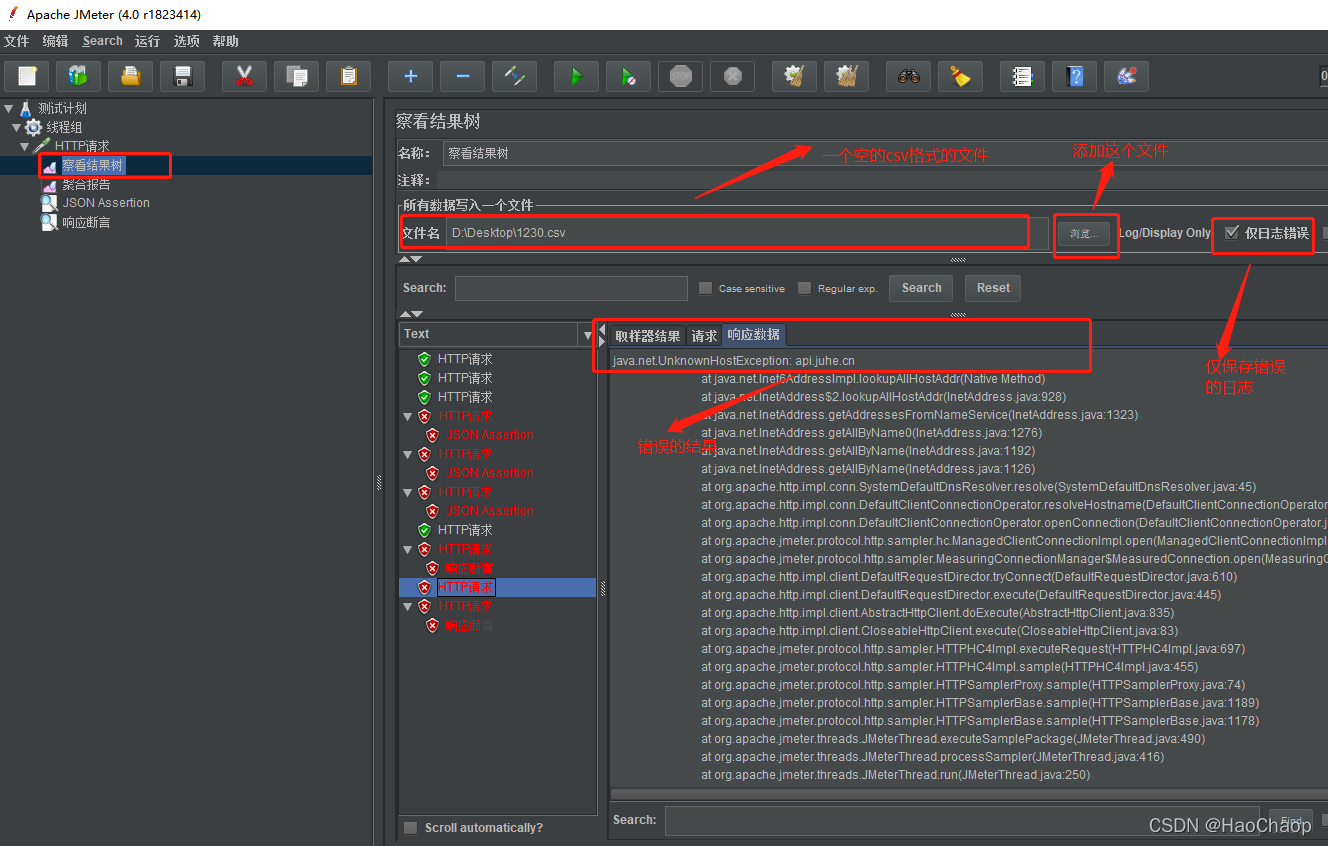This screenshot has height=846, width=1328.
Task: Click the Paste clipboard toolbar icon
Action: pos(348,76)
